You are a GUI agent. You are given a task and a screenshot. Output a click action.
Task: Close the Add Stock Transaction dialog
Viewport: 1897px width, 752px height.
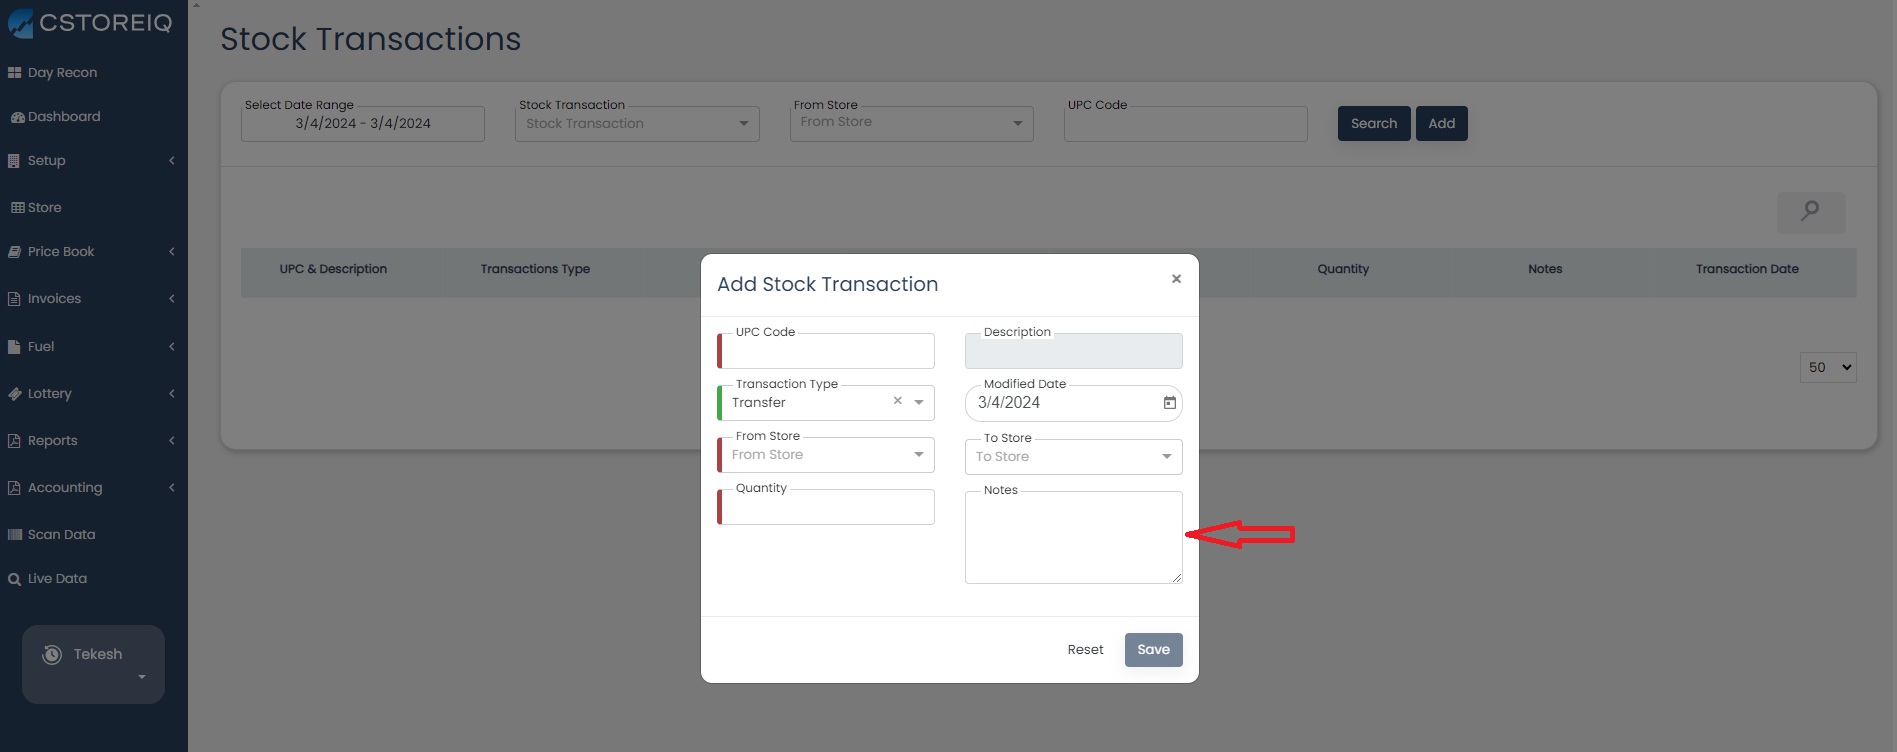click(1176, 279)
